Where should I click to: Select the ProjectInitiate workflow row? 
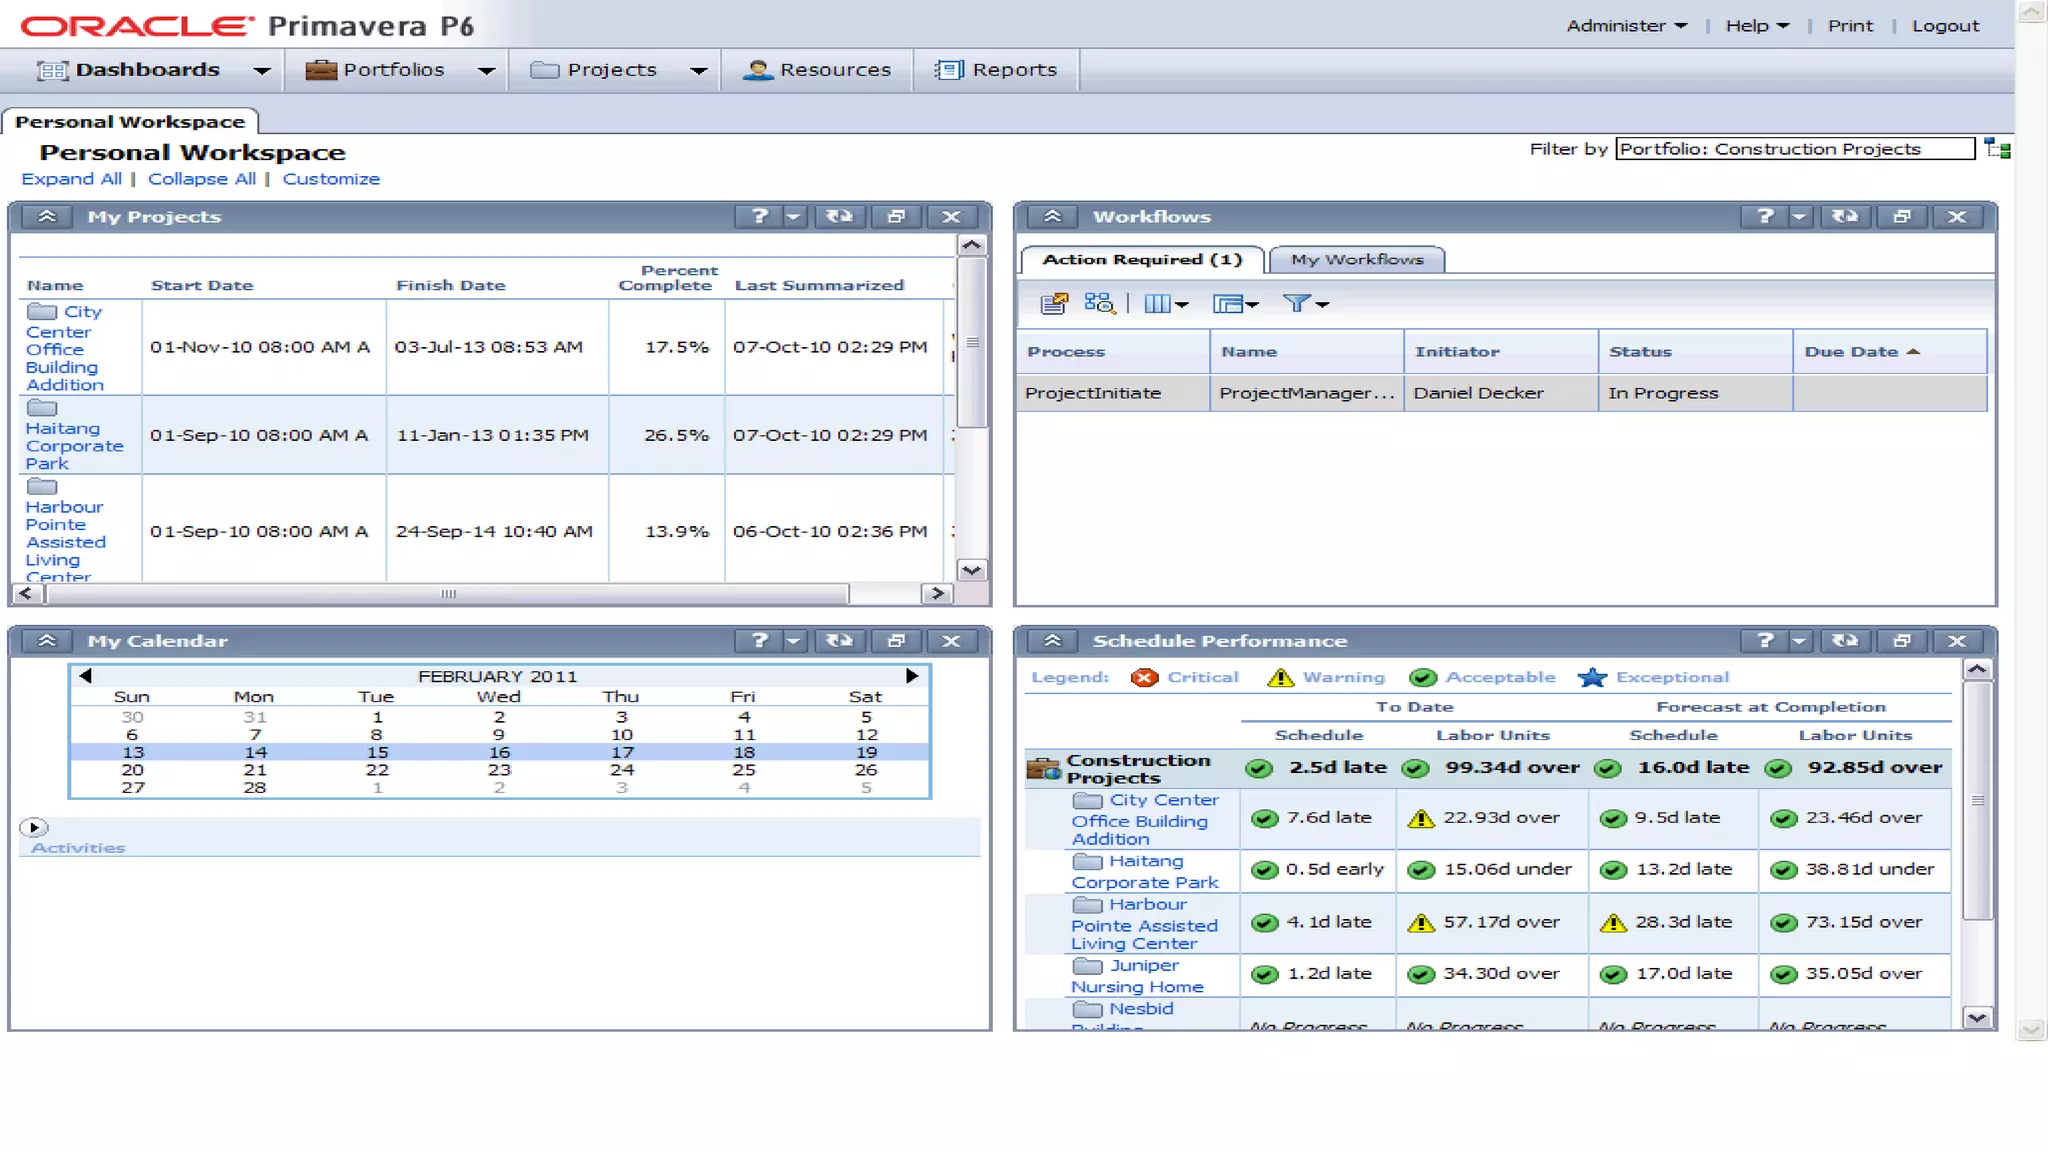tap(1502, 393)
